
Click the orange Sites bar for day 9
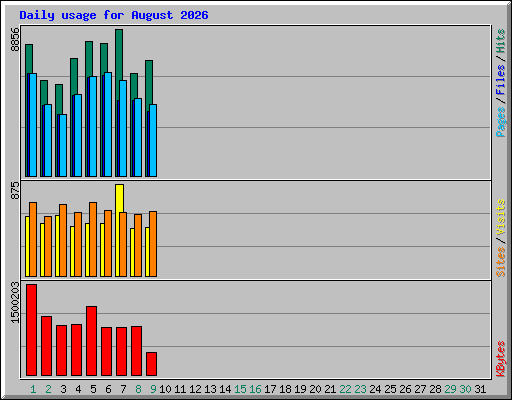pyautogui.click(x=153, y=244)
